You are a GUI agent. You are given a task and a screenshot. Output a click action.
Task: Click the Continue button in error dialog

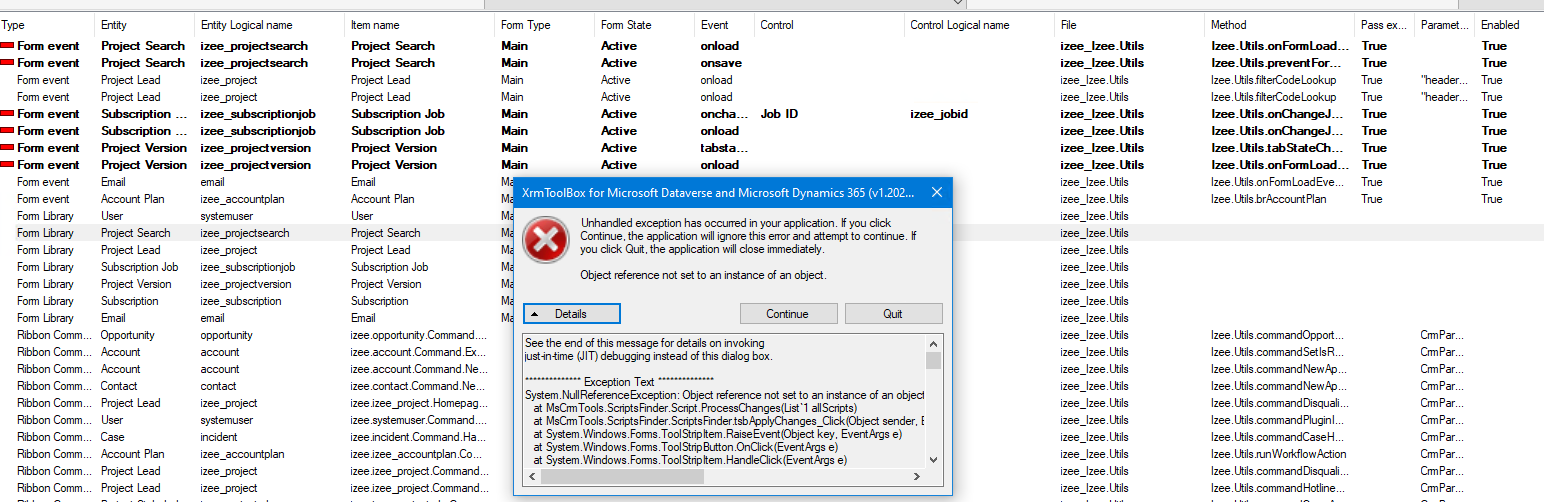pos(788,314)
